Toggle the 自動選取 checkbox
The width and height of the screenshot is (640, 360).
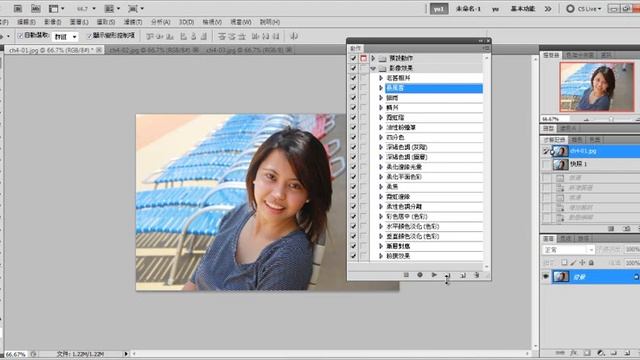click(20, 36)
